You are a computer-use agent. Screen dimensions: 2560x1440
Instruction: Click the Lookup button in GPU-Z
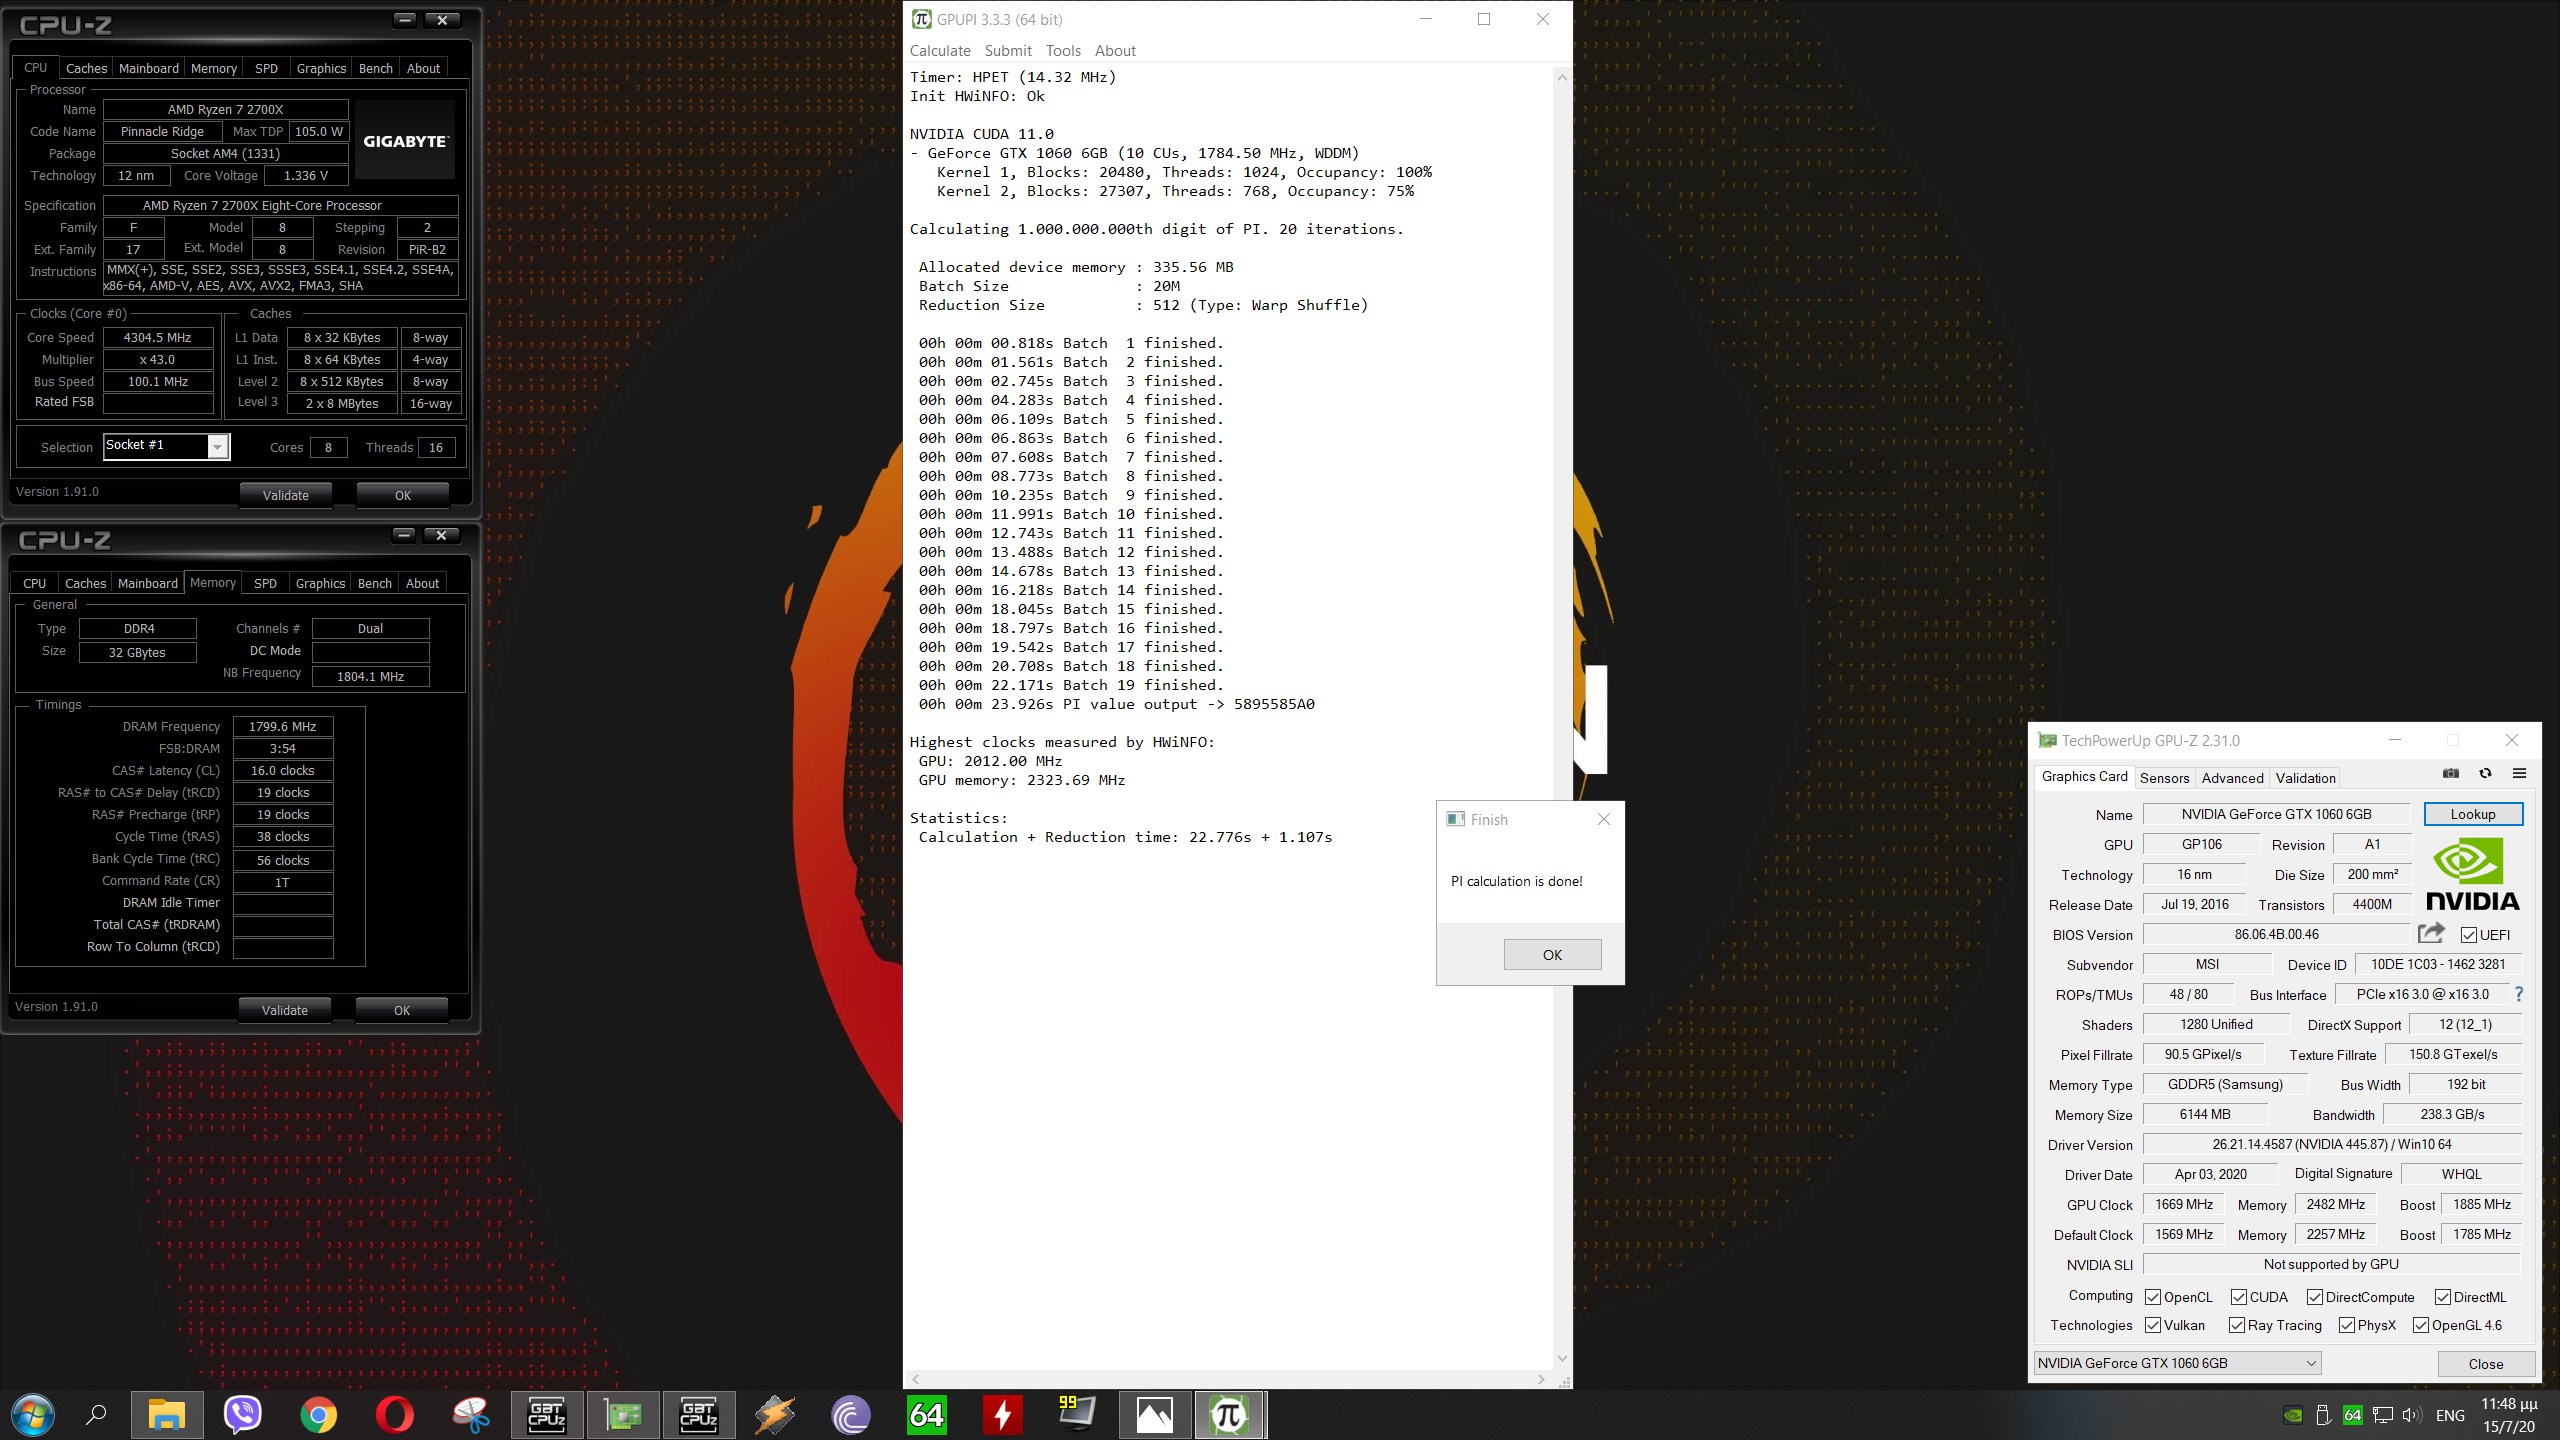coord(2473,814)
